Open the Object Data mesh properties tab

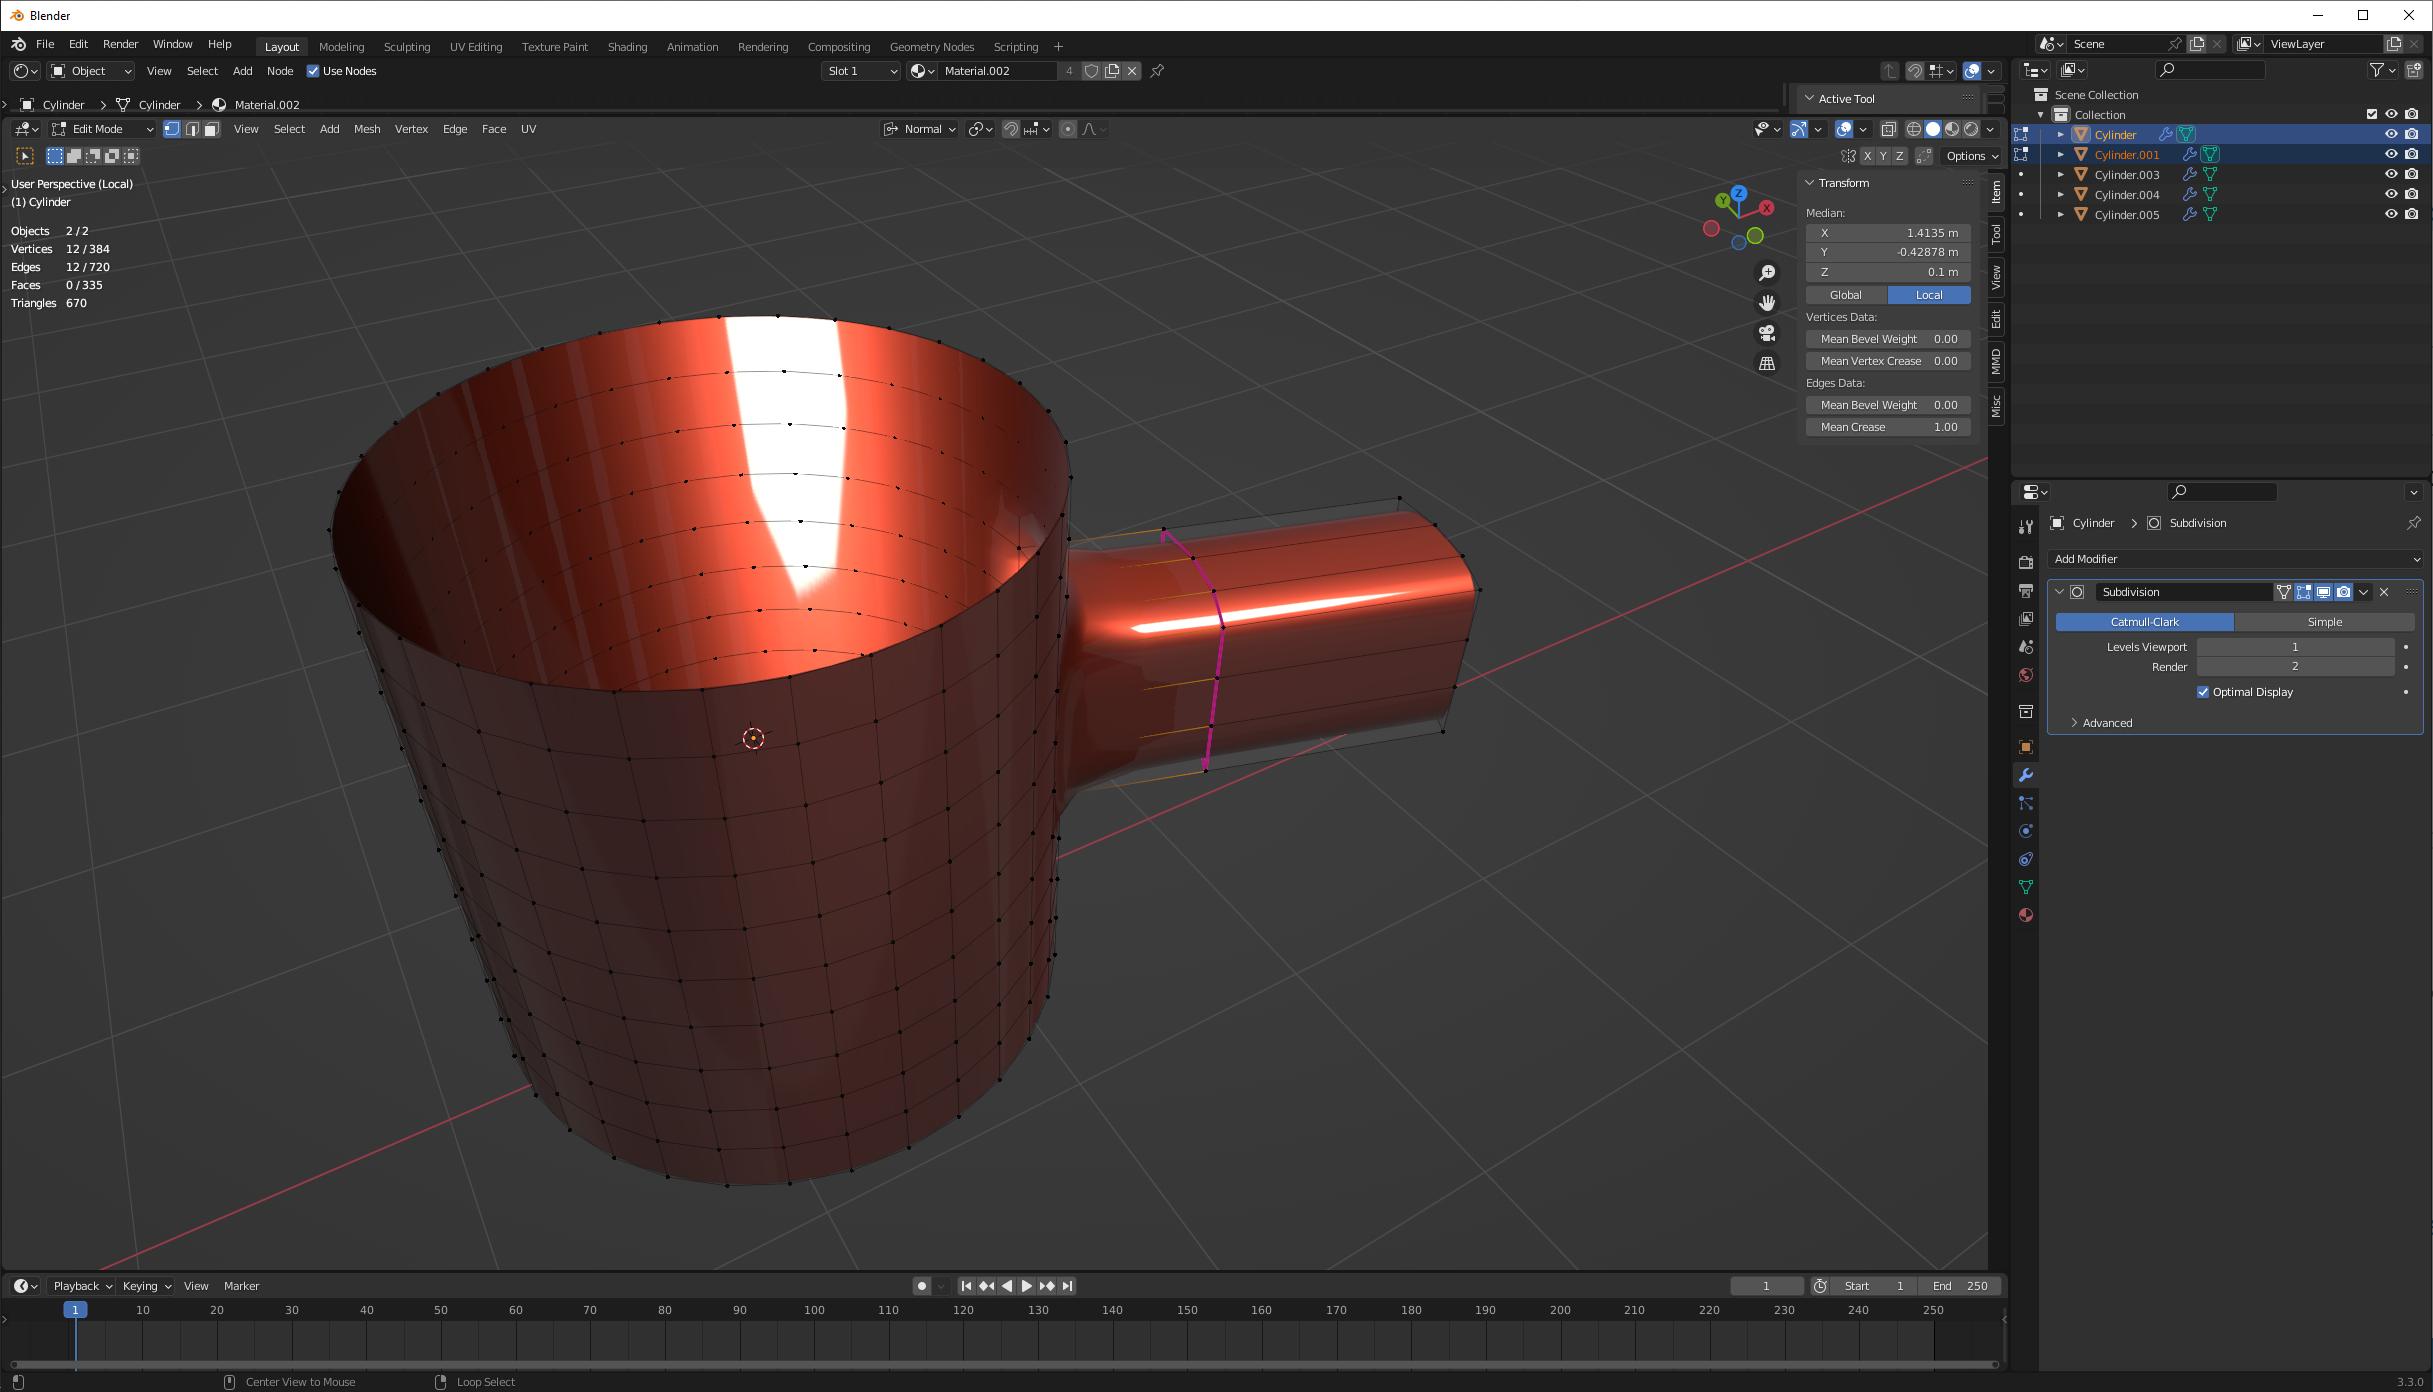coord(2025,887)
